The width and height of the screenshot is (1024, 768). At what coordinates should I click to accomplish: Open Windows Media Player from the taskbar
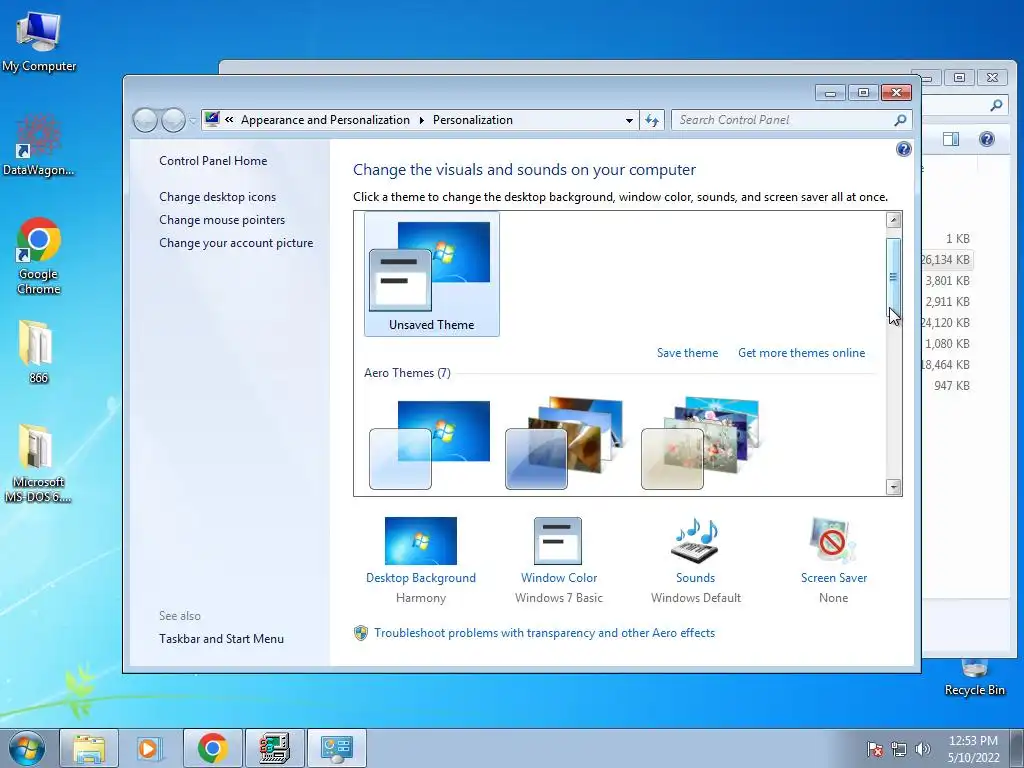pyautogui.click(x=149, y=748)
